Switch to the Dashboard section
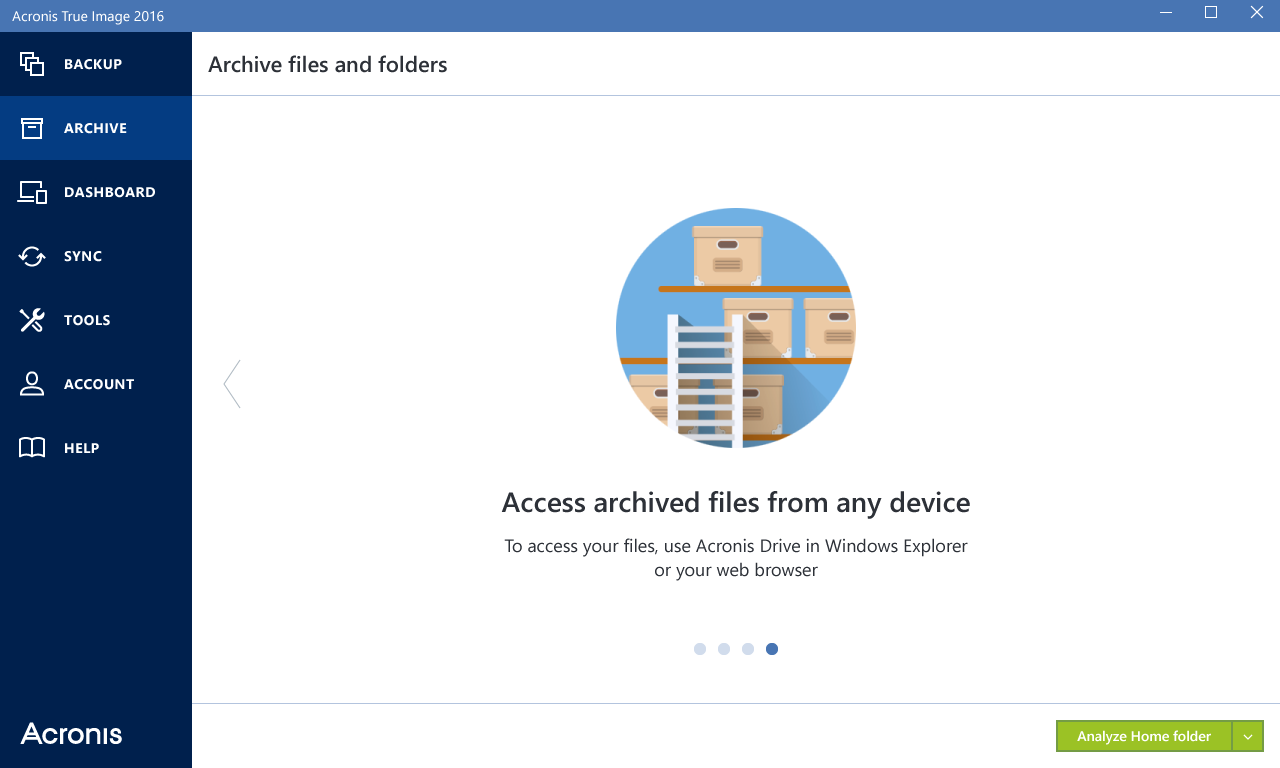The image size is (1280, 768). 109,192
